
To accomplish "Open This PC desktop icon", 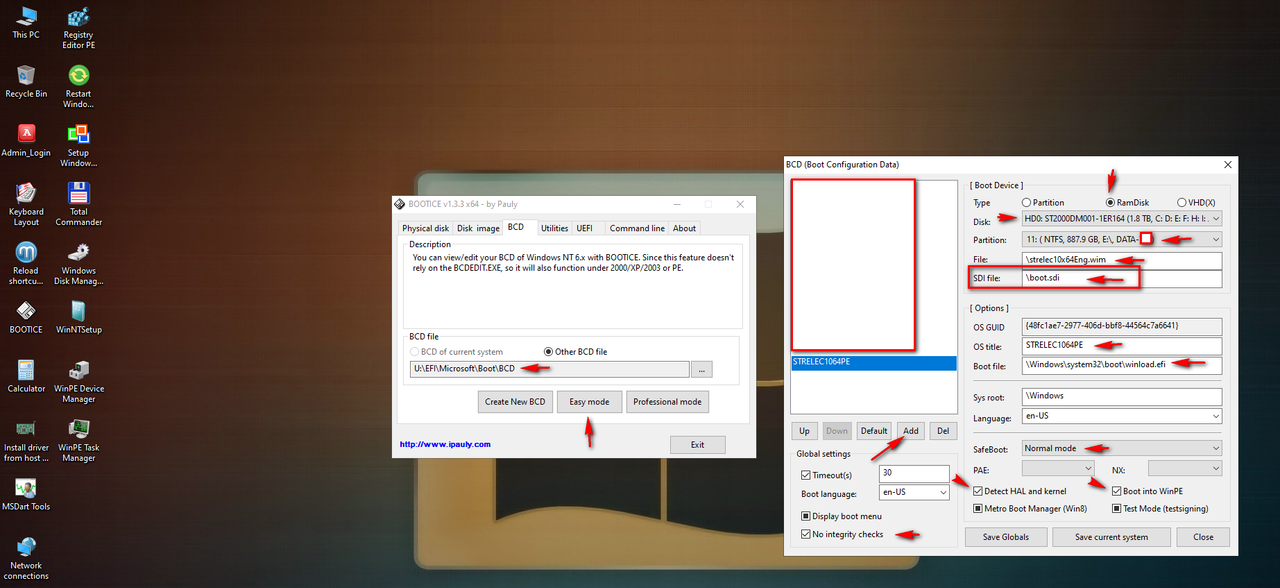I will tap(26, 23).
